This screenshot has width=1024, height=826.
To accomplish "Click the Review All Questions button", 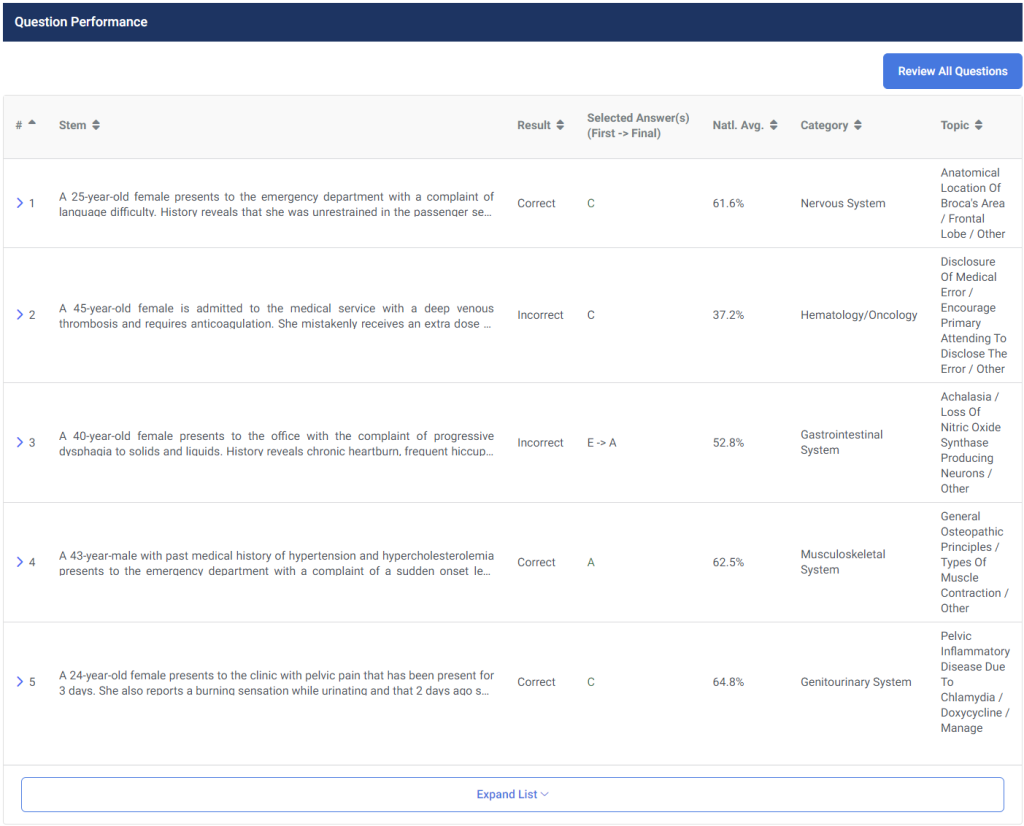I will click(x=952, y=71).
